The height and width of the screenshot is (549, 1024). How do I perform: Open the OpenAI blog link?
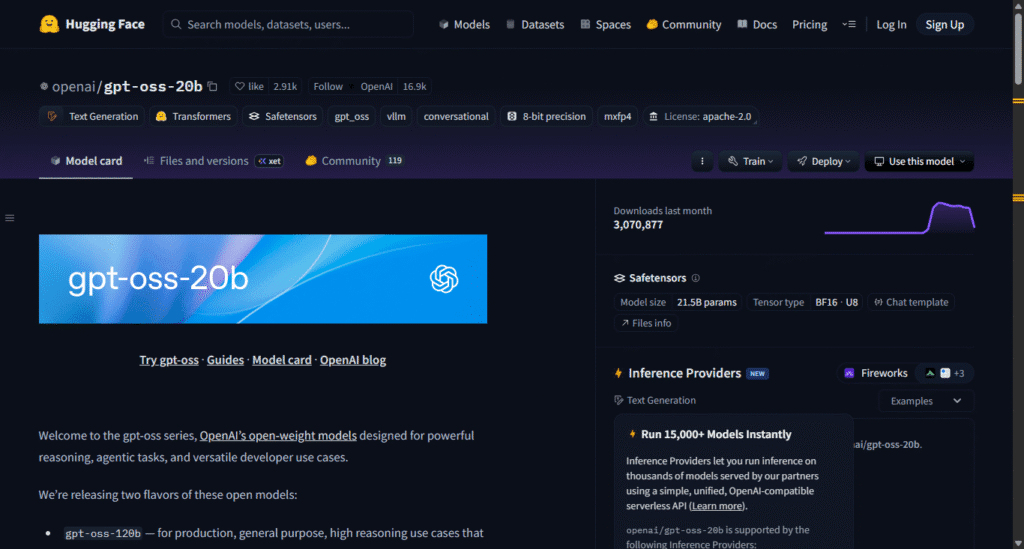[353, 360]
